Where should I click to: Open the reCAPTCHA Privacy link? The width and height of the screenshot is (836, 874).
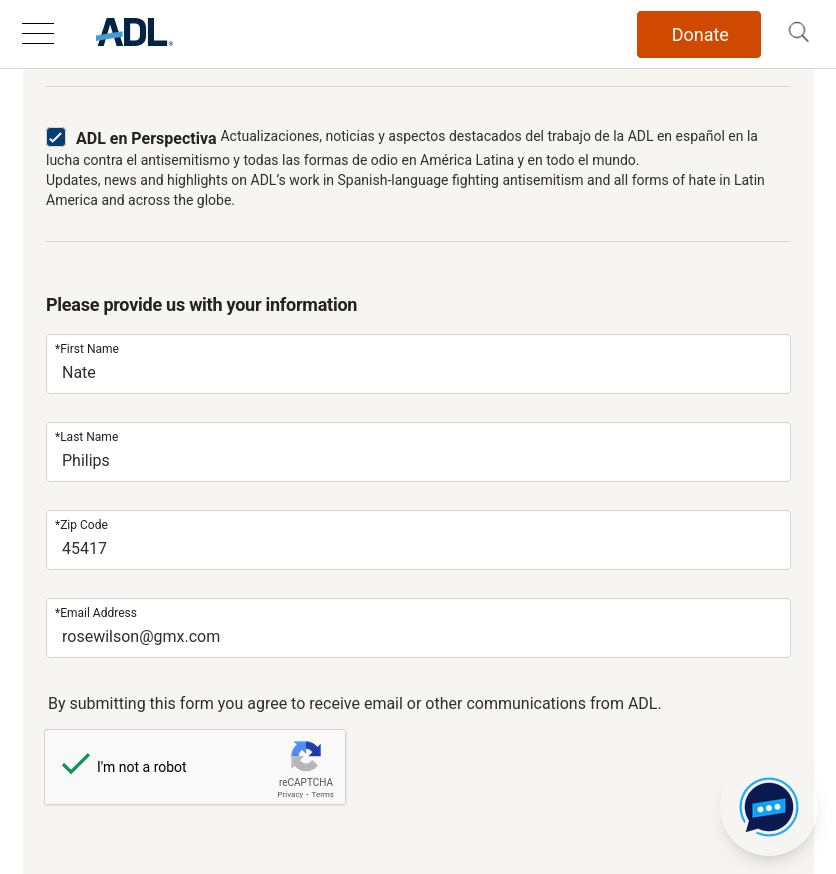tap(290, 794)
